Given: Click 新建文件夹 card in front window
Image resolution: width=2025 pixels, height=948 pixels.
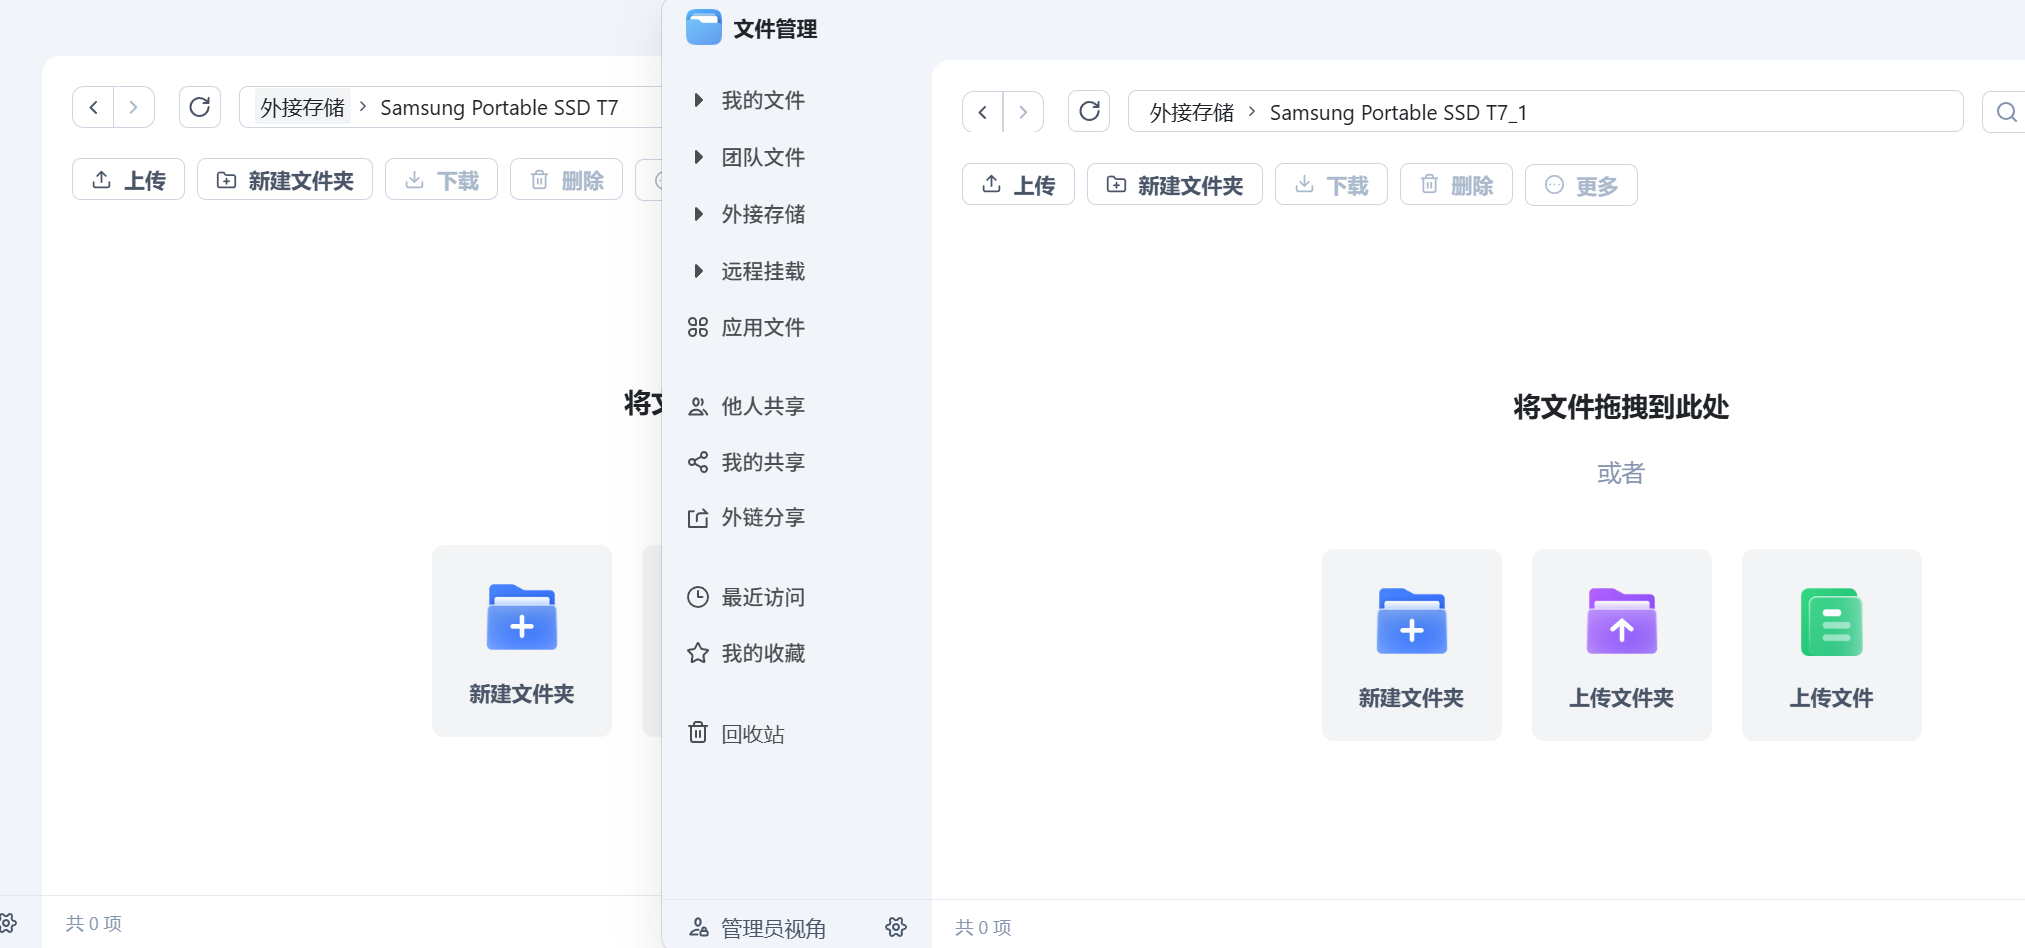Looking at the screenshot, I should pos(1411,645).
